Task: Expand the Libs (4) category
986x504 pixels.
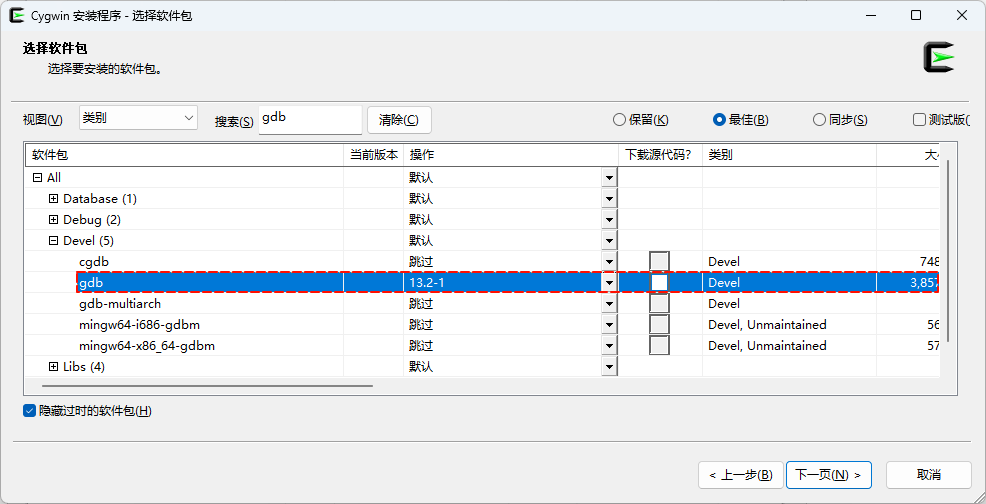Action: [53, 366]
